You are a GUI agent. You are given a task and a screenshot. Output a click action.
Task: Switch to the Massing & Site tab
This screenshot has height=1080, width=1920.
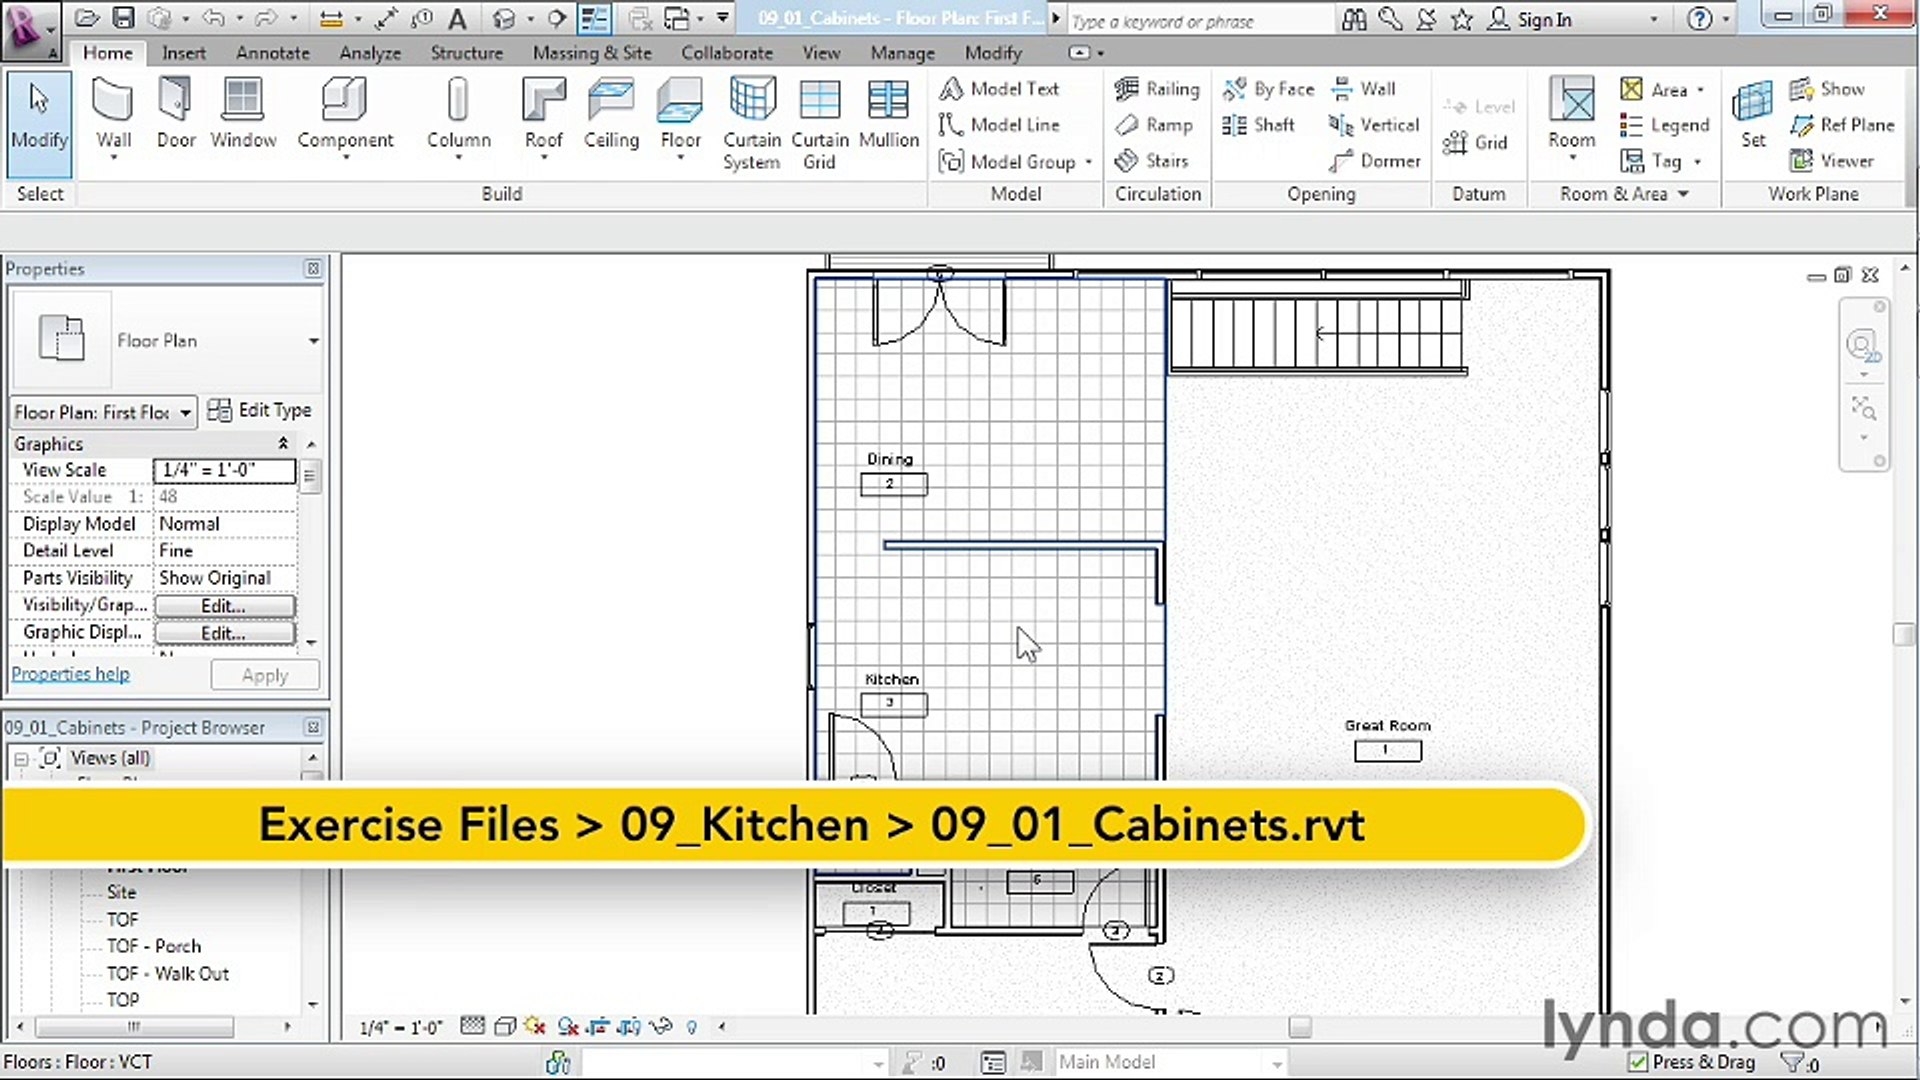[x=591, y=53]
